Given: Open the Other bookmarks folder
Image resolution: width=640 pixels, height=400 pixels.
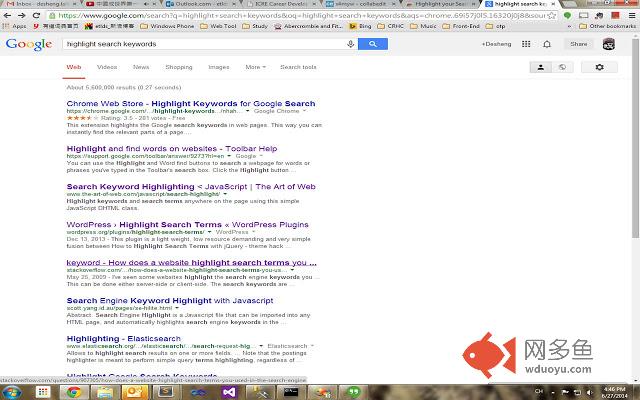Looking at the screenshot, I should [607, 26].
